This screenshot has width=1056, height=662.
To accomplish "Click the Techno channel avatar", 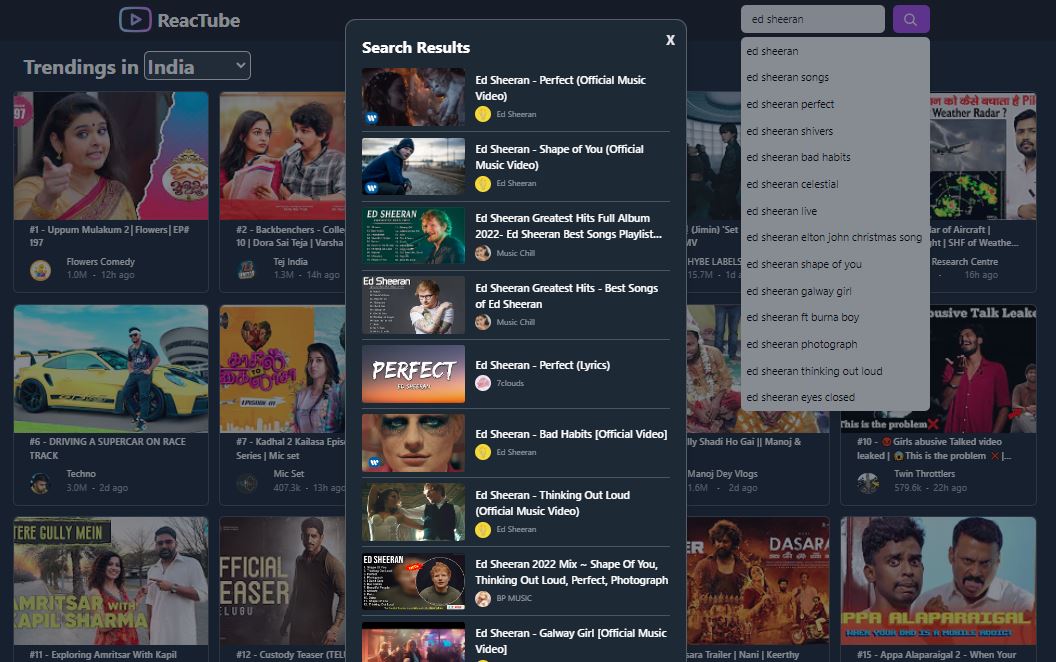I will point(40,483).
